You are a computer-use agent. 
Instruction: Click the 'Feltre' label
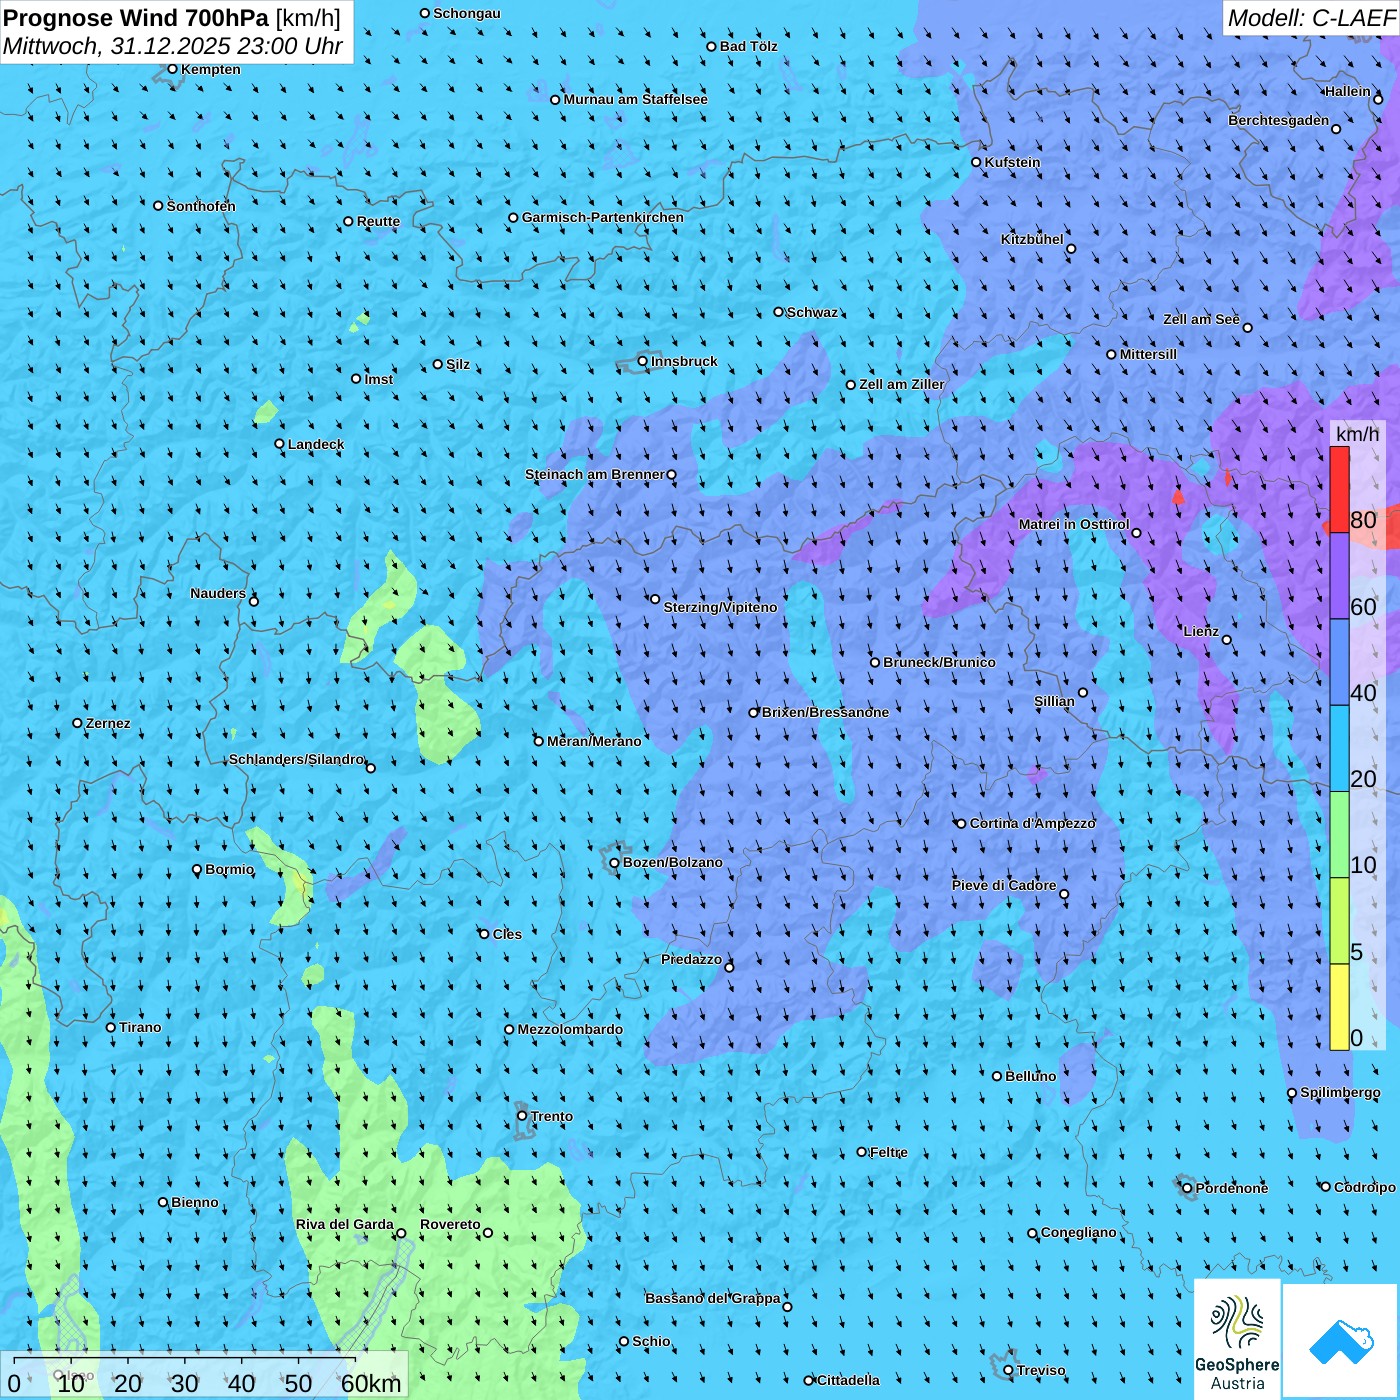pyautogui.click(x=889, y=1152)
